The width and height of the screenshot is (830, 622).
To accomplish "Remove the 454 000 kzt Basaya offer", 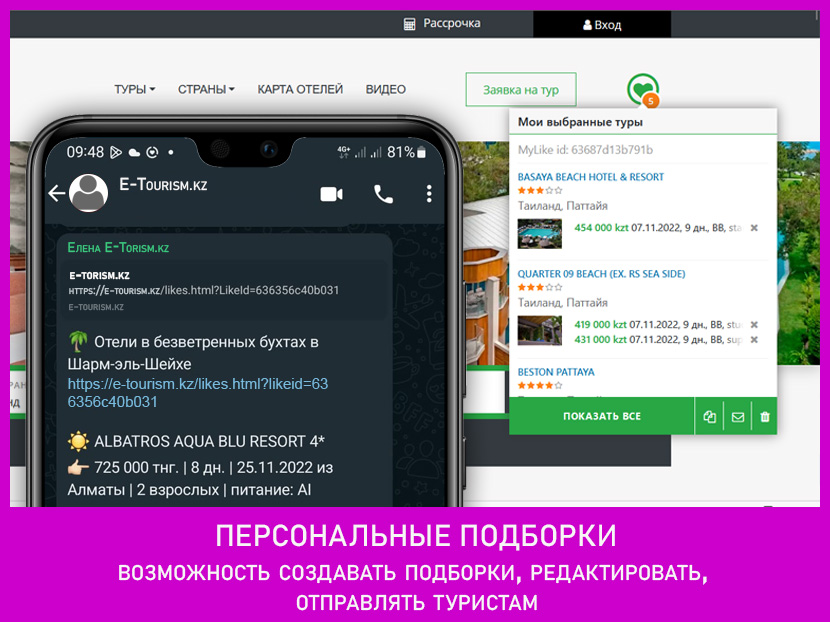I will click(754, 228).
